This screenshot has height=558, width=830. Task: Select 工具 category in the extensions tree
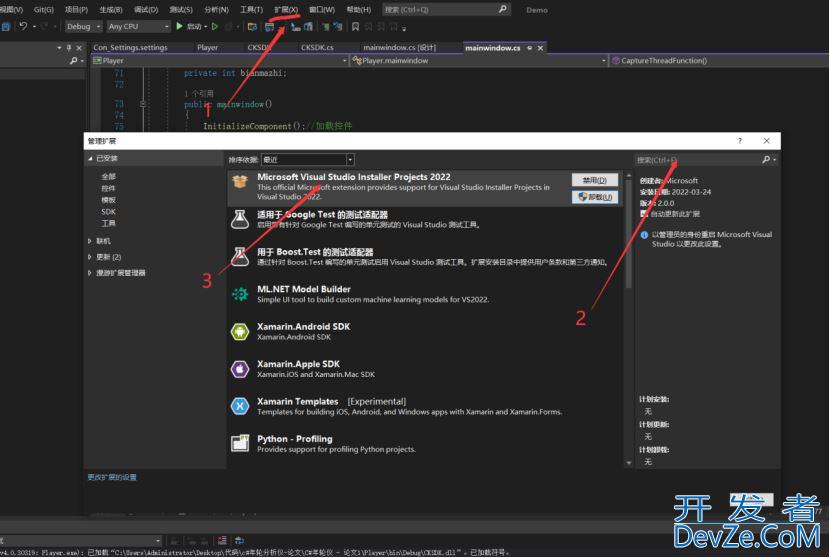109,223
